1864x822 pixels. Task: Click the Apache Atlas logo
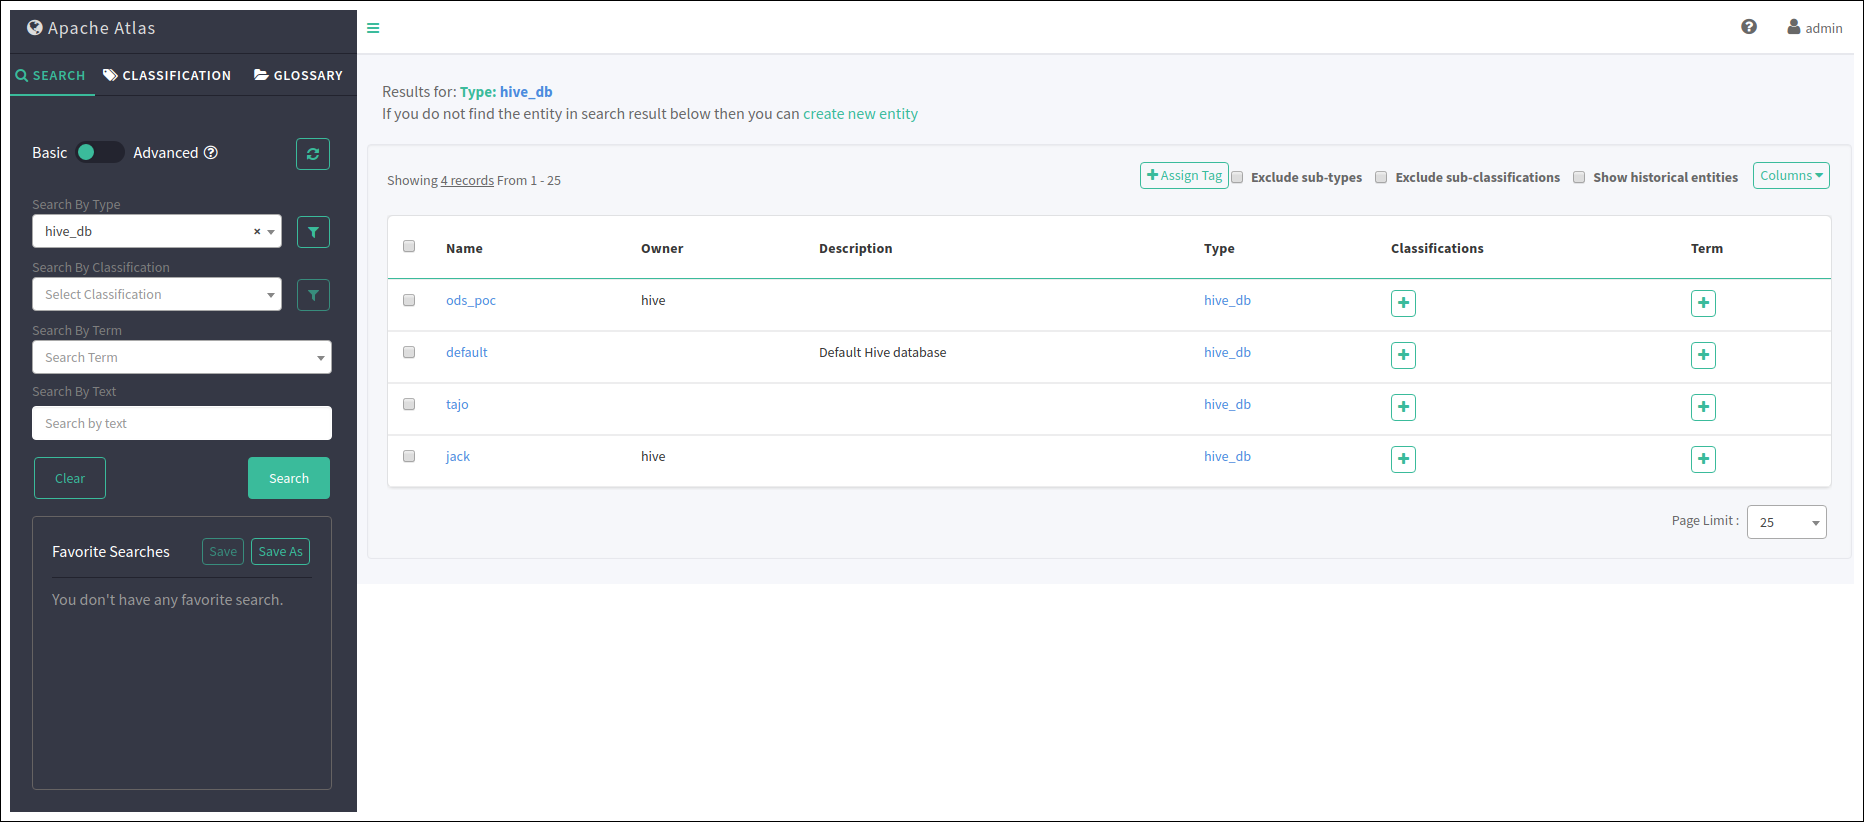(91, 28)
